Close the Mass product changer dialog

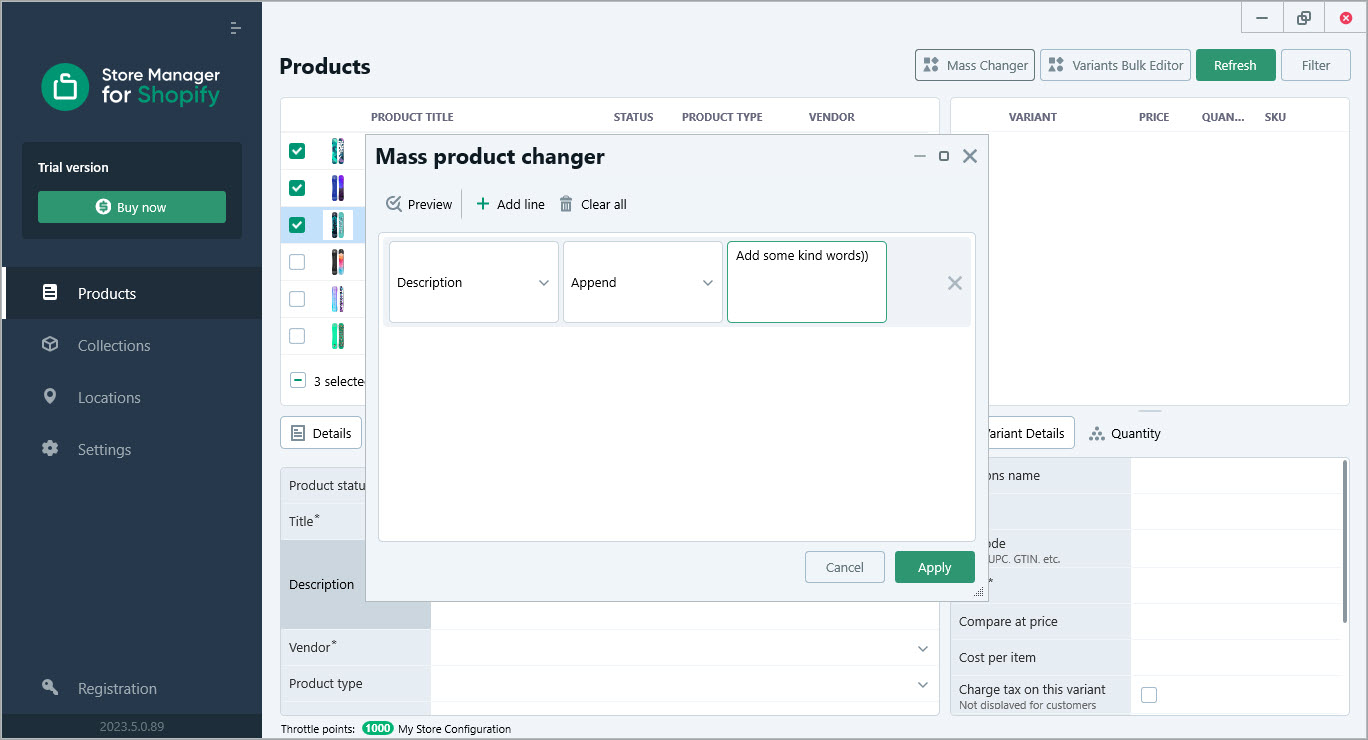point(970,156)
